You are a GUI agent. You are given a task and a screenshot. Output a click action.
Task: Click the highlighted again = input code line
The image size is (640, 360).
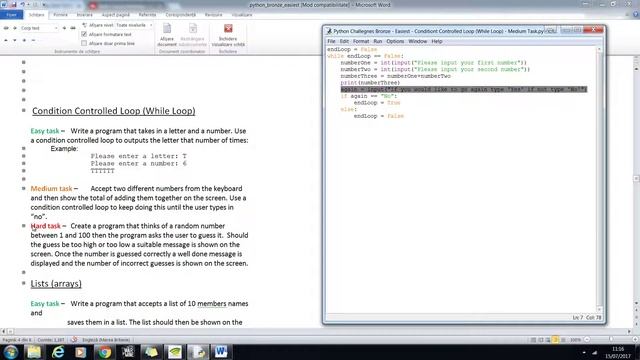click(x=464, y=89)
